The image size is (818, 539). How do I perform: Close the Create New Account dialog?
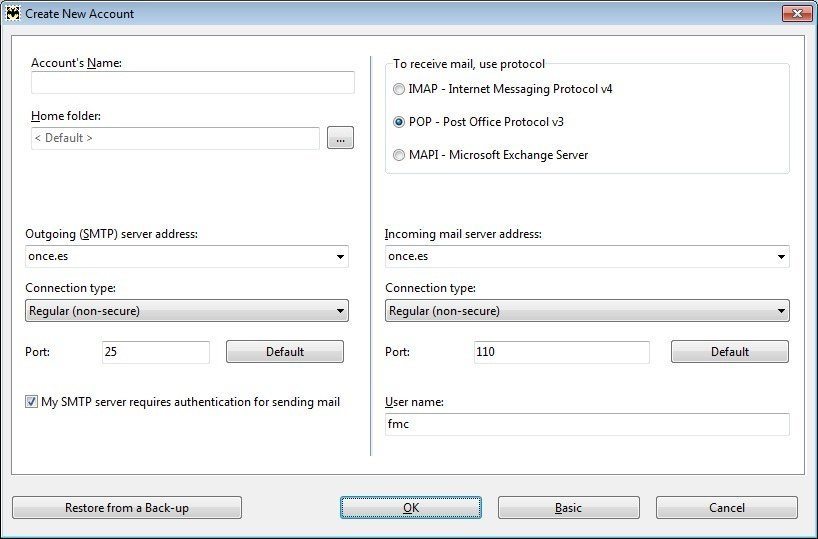(797, 14)
